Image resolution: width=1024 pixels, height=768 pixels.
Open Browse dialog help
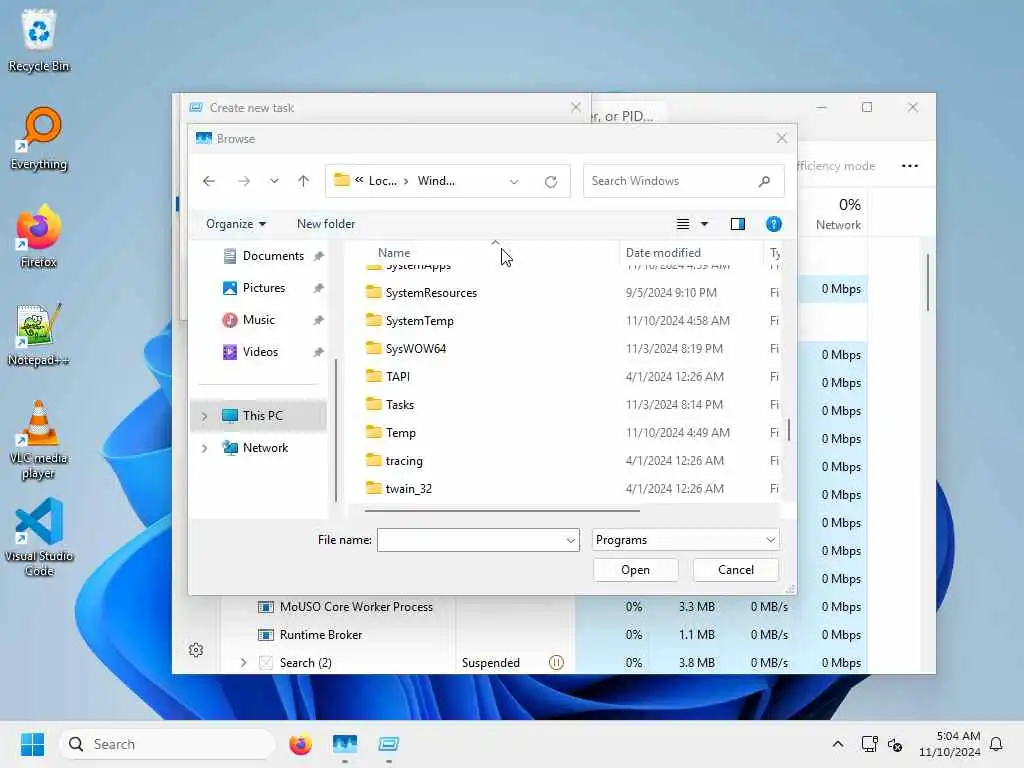774,224
